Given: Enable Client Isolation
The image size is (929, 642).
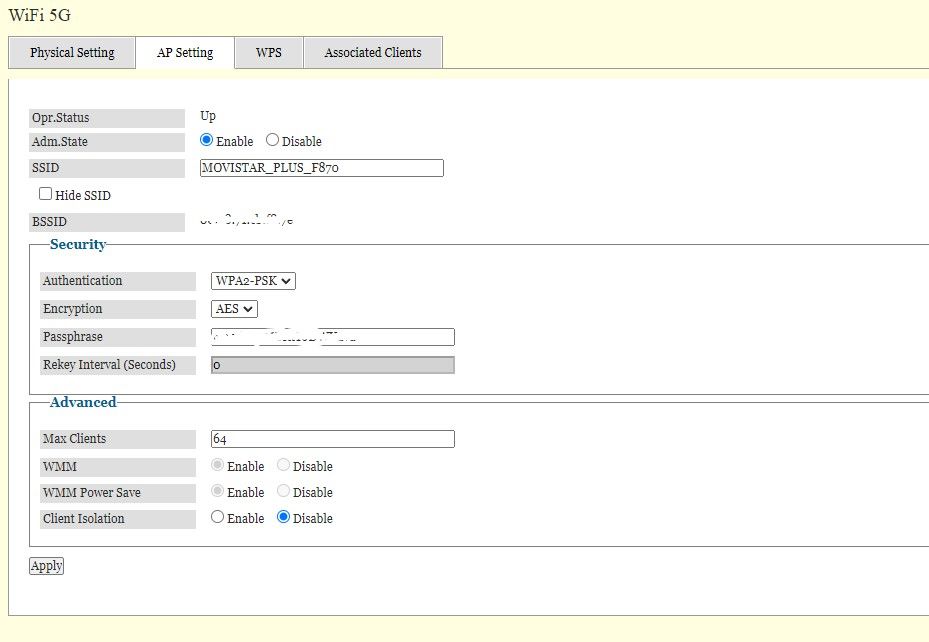Looking at the screenshot, I should [218, 518].
